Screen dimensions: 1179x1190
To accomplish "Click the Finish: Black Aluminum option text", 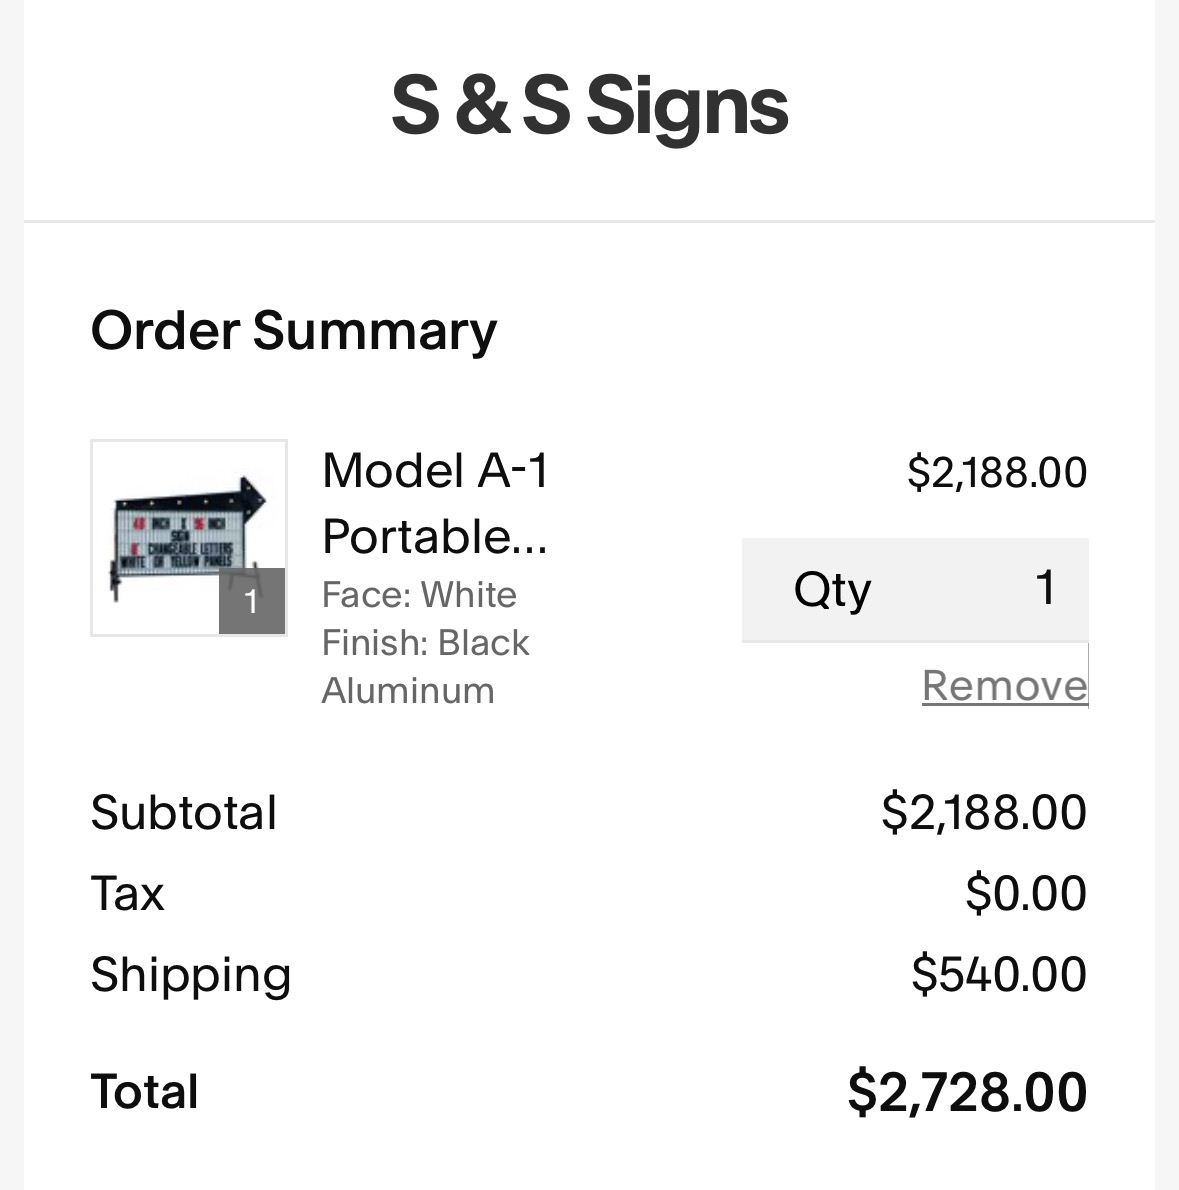I will coord(425,666).
